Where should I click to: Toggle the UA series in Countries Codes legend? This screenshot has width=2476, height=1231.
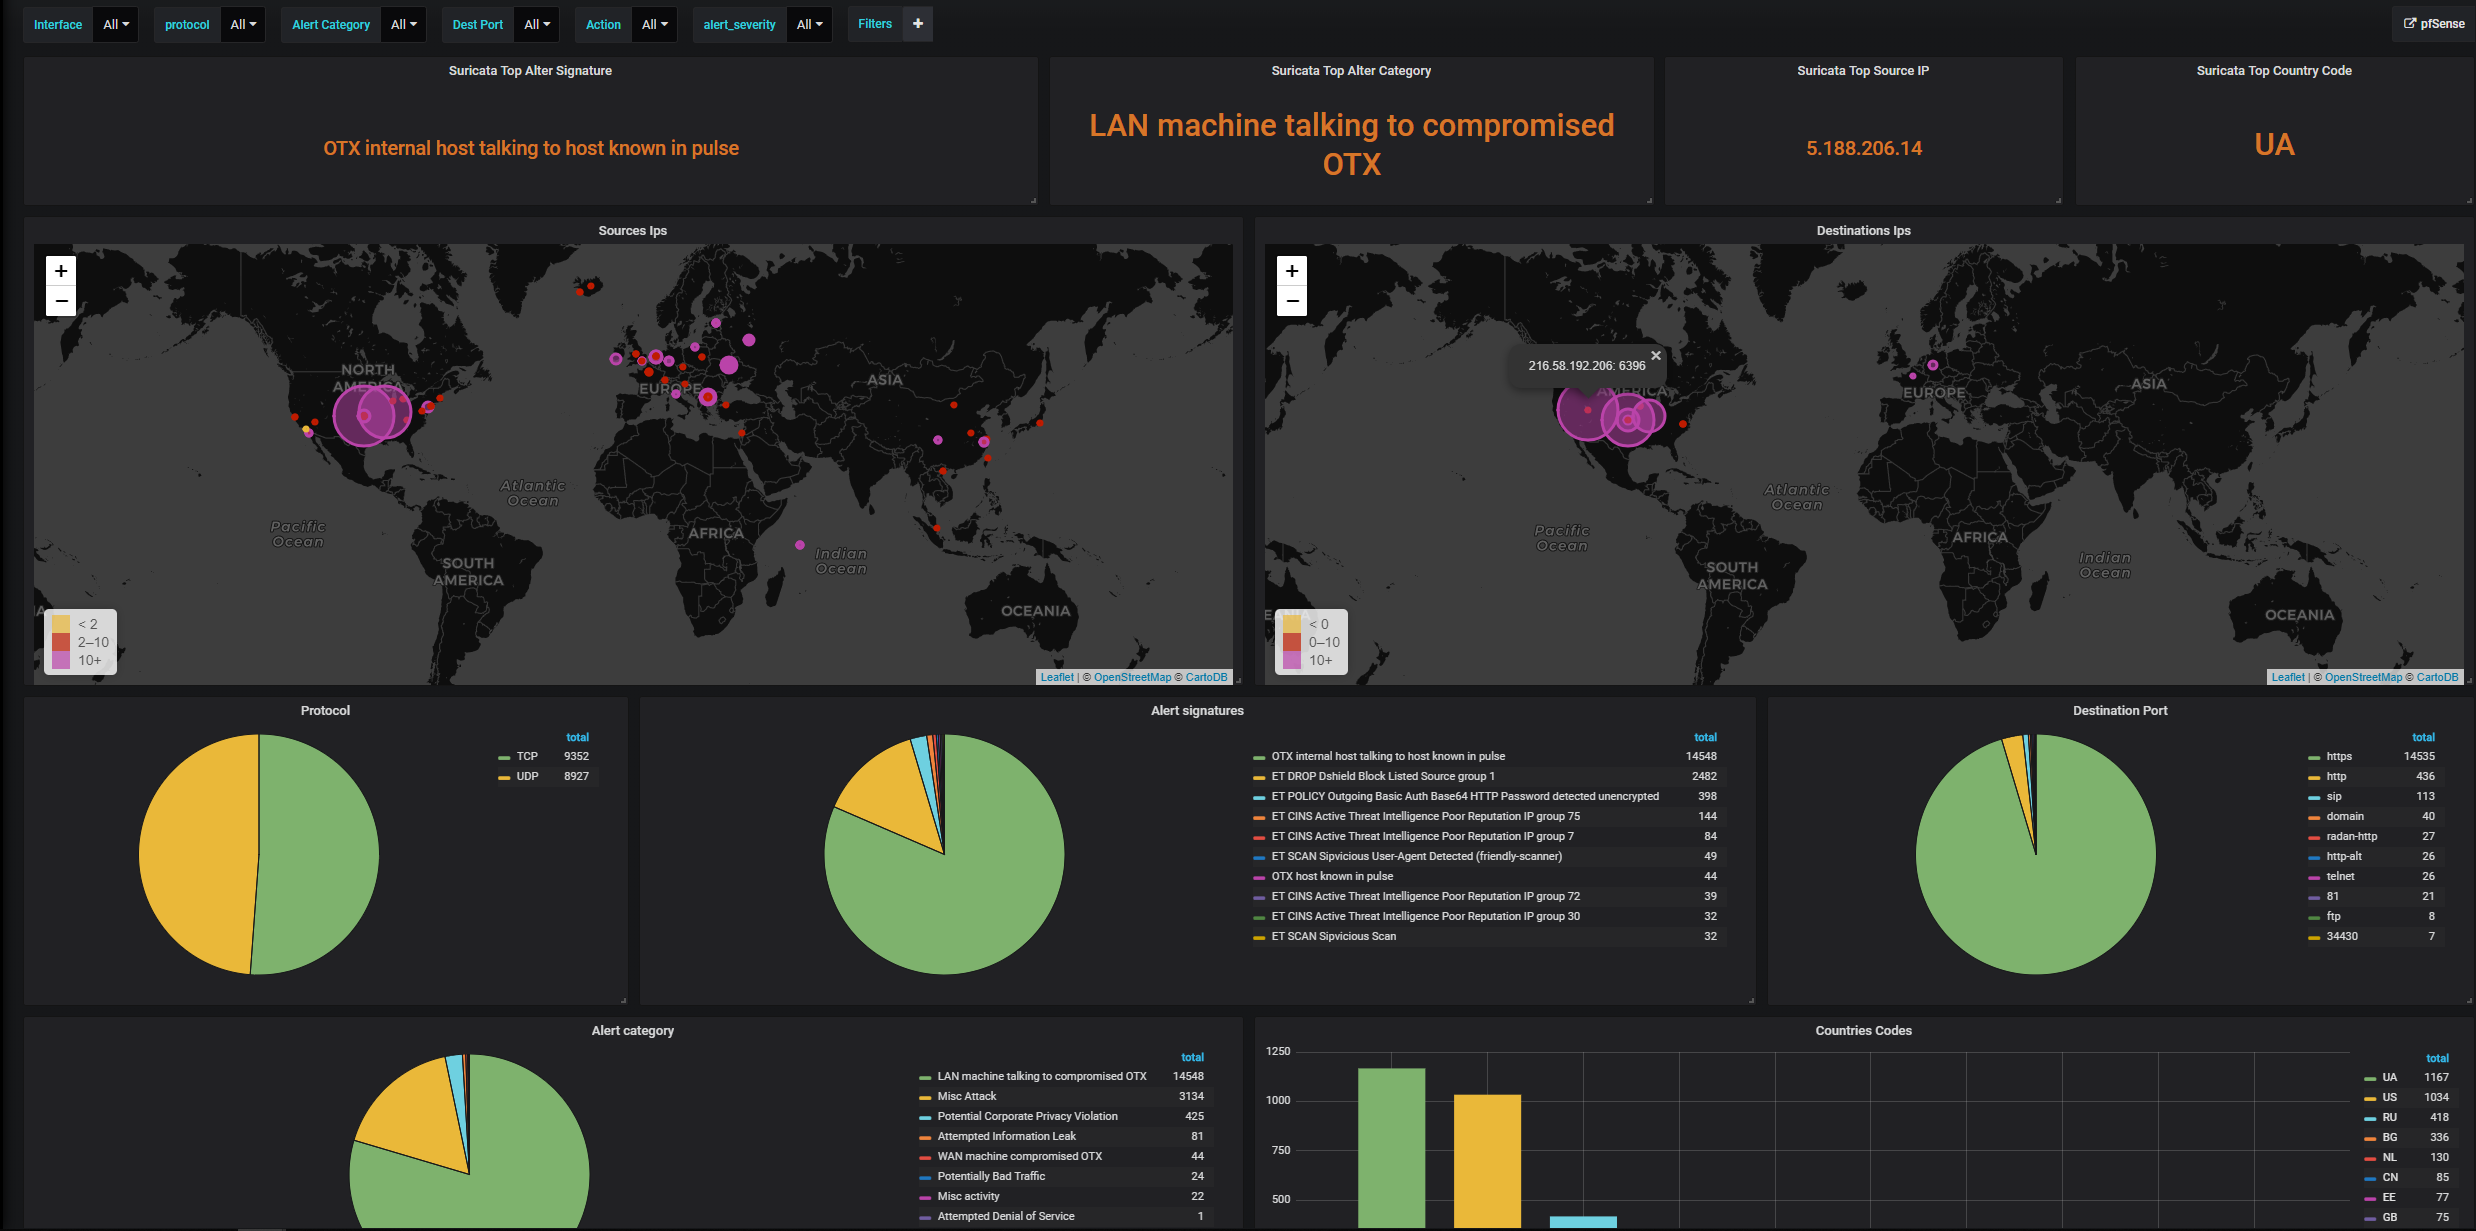2389,1078
